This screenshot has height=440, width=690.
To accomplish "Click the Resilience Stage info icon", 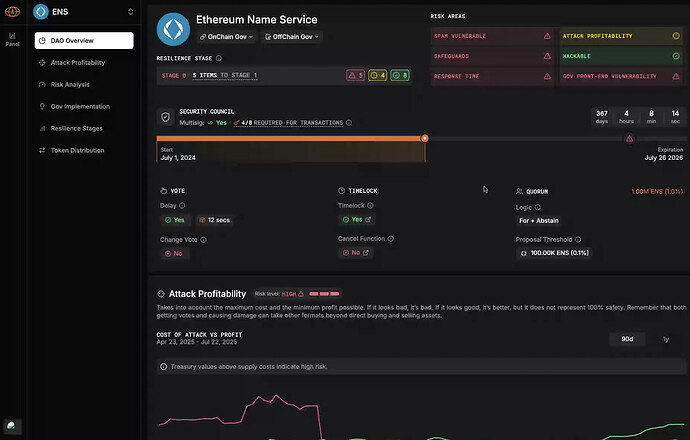I will pos(219,58).
